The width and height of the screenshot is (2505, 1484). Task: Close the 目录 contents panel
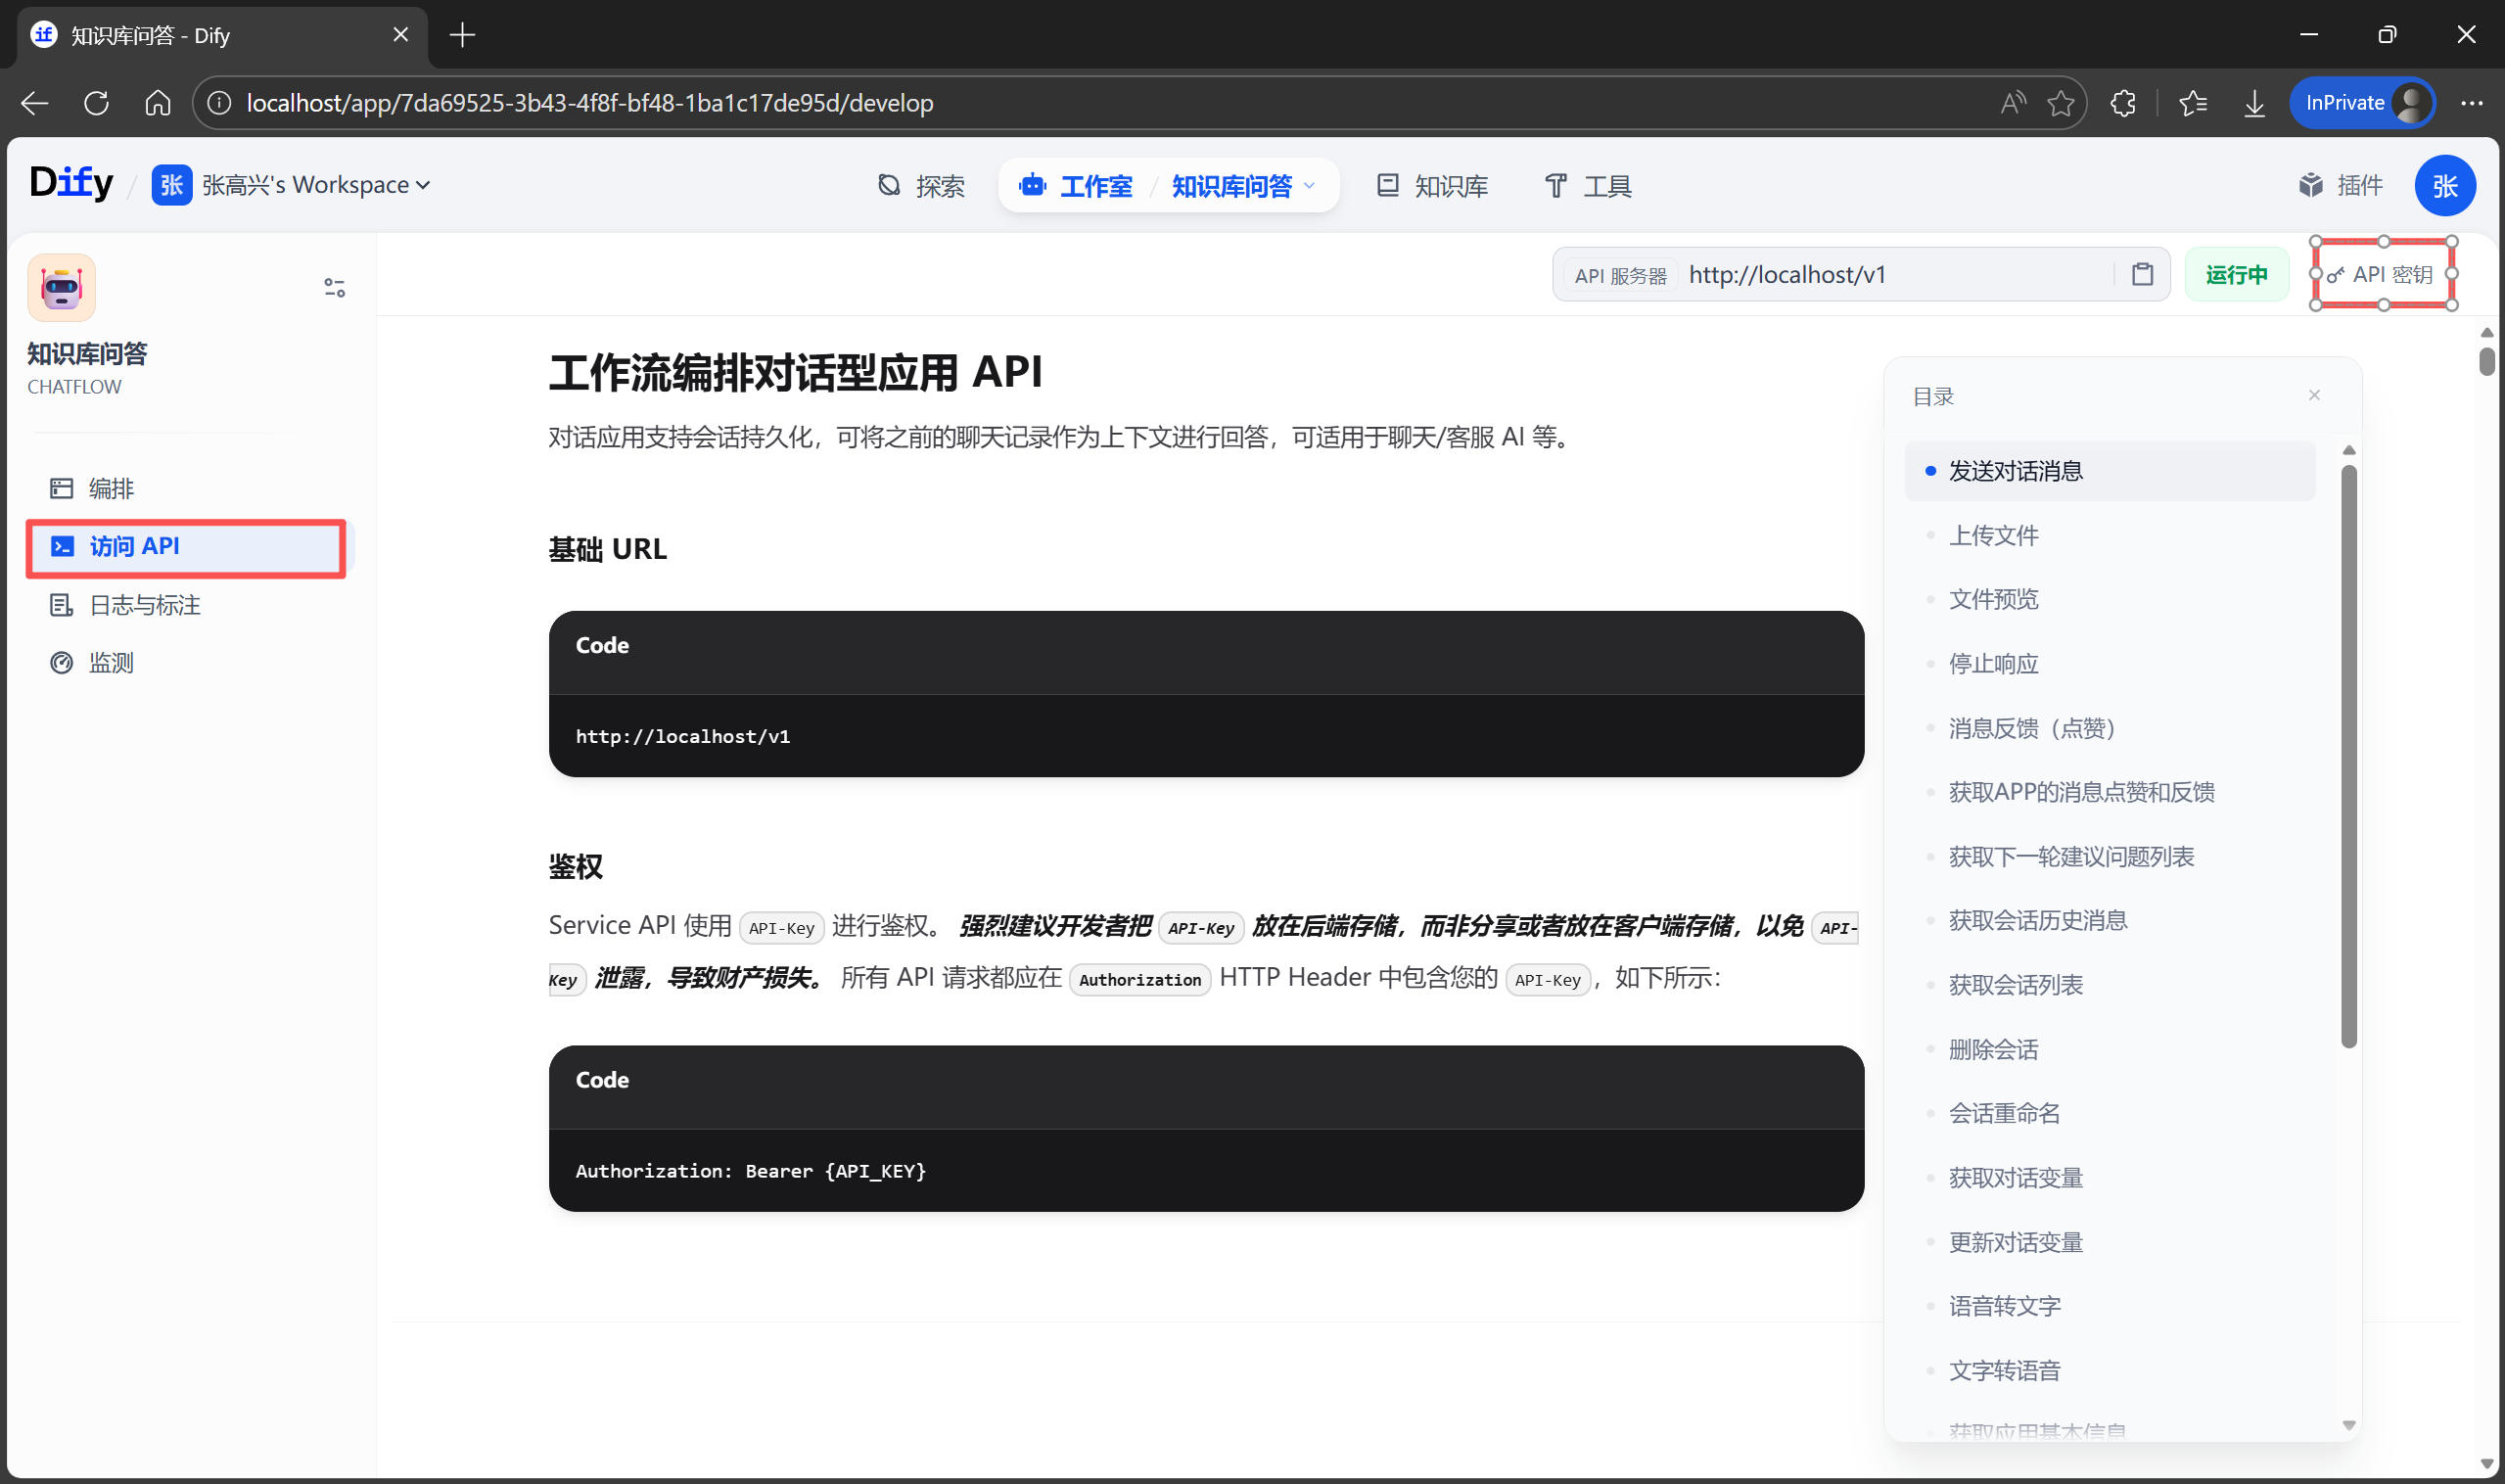(x=2314, y=396)
